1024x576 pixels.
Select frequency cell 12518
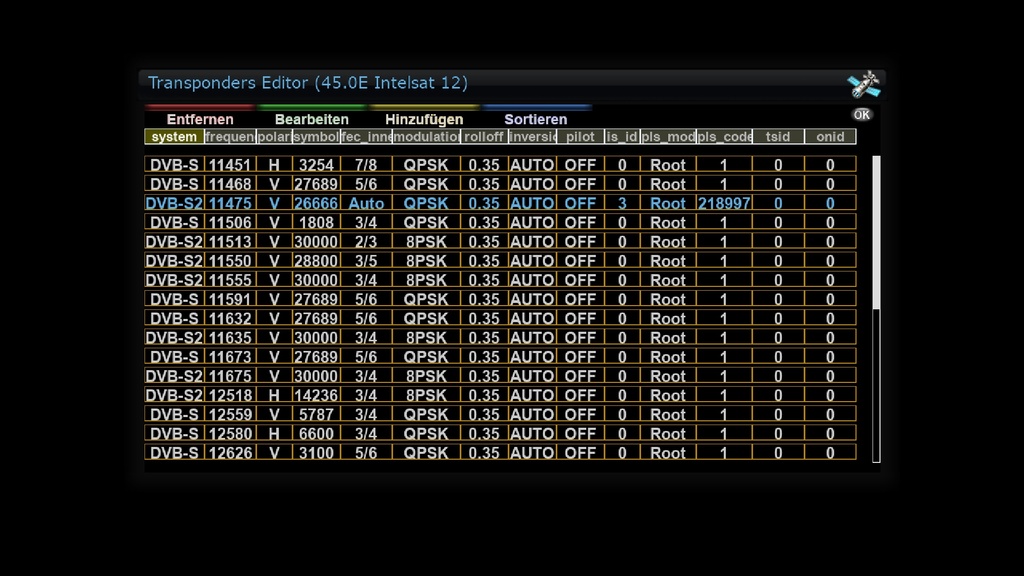tap(230, 396)
